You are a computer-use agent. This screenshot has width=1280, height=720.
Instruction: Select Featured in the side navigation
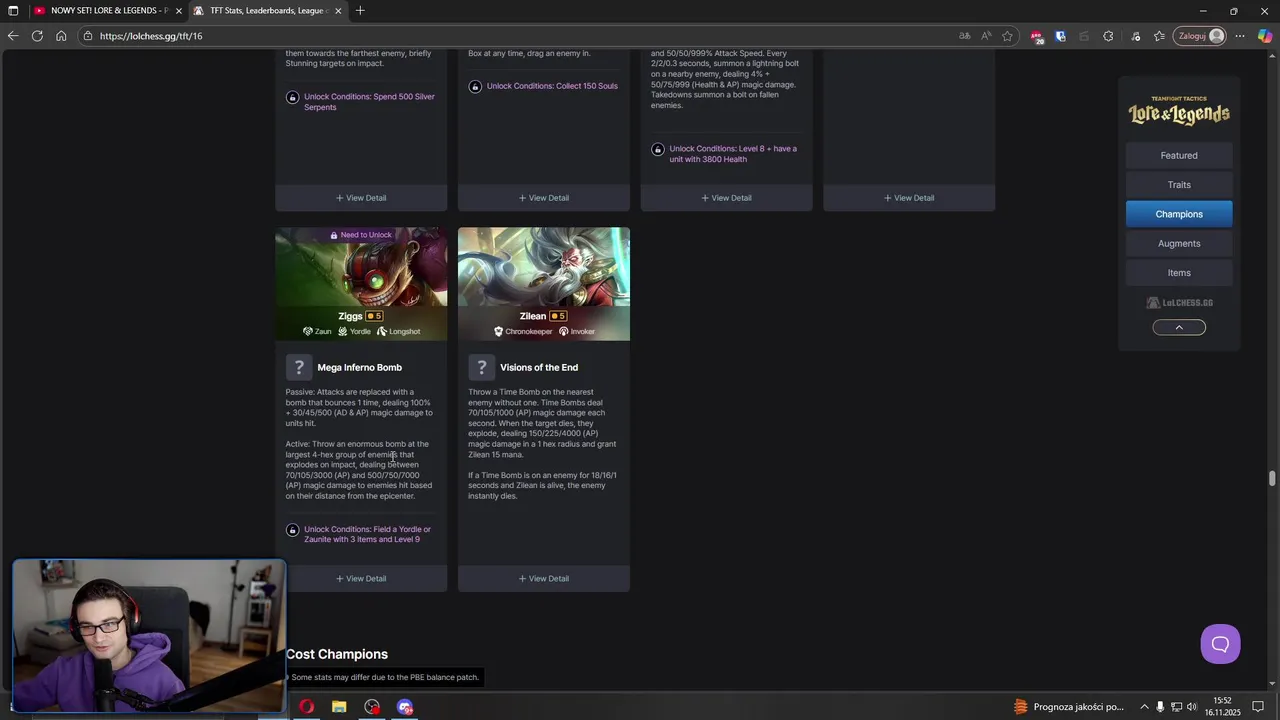[1179, 155]
